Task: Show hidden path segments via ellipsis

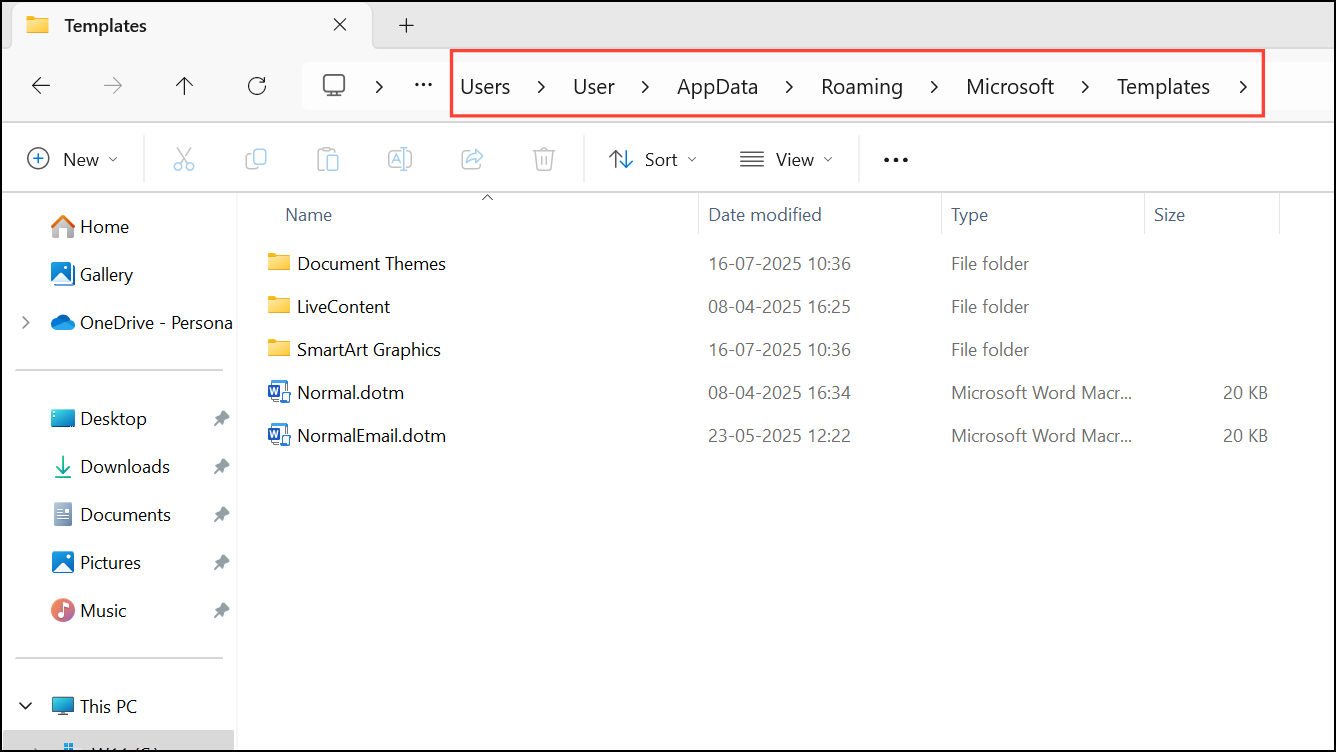Action: point(423,86)
